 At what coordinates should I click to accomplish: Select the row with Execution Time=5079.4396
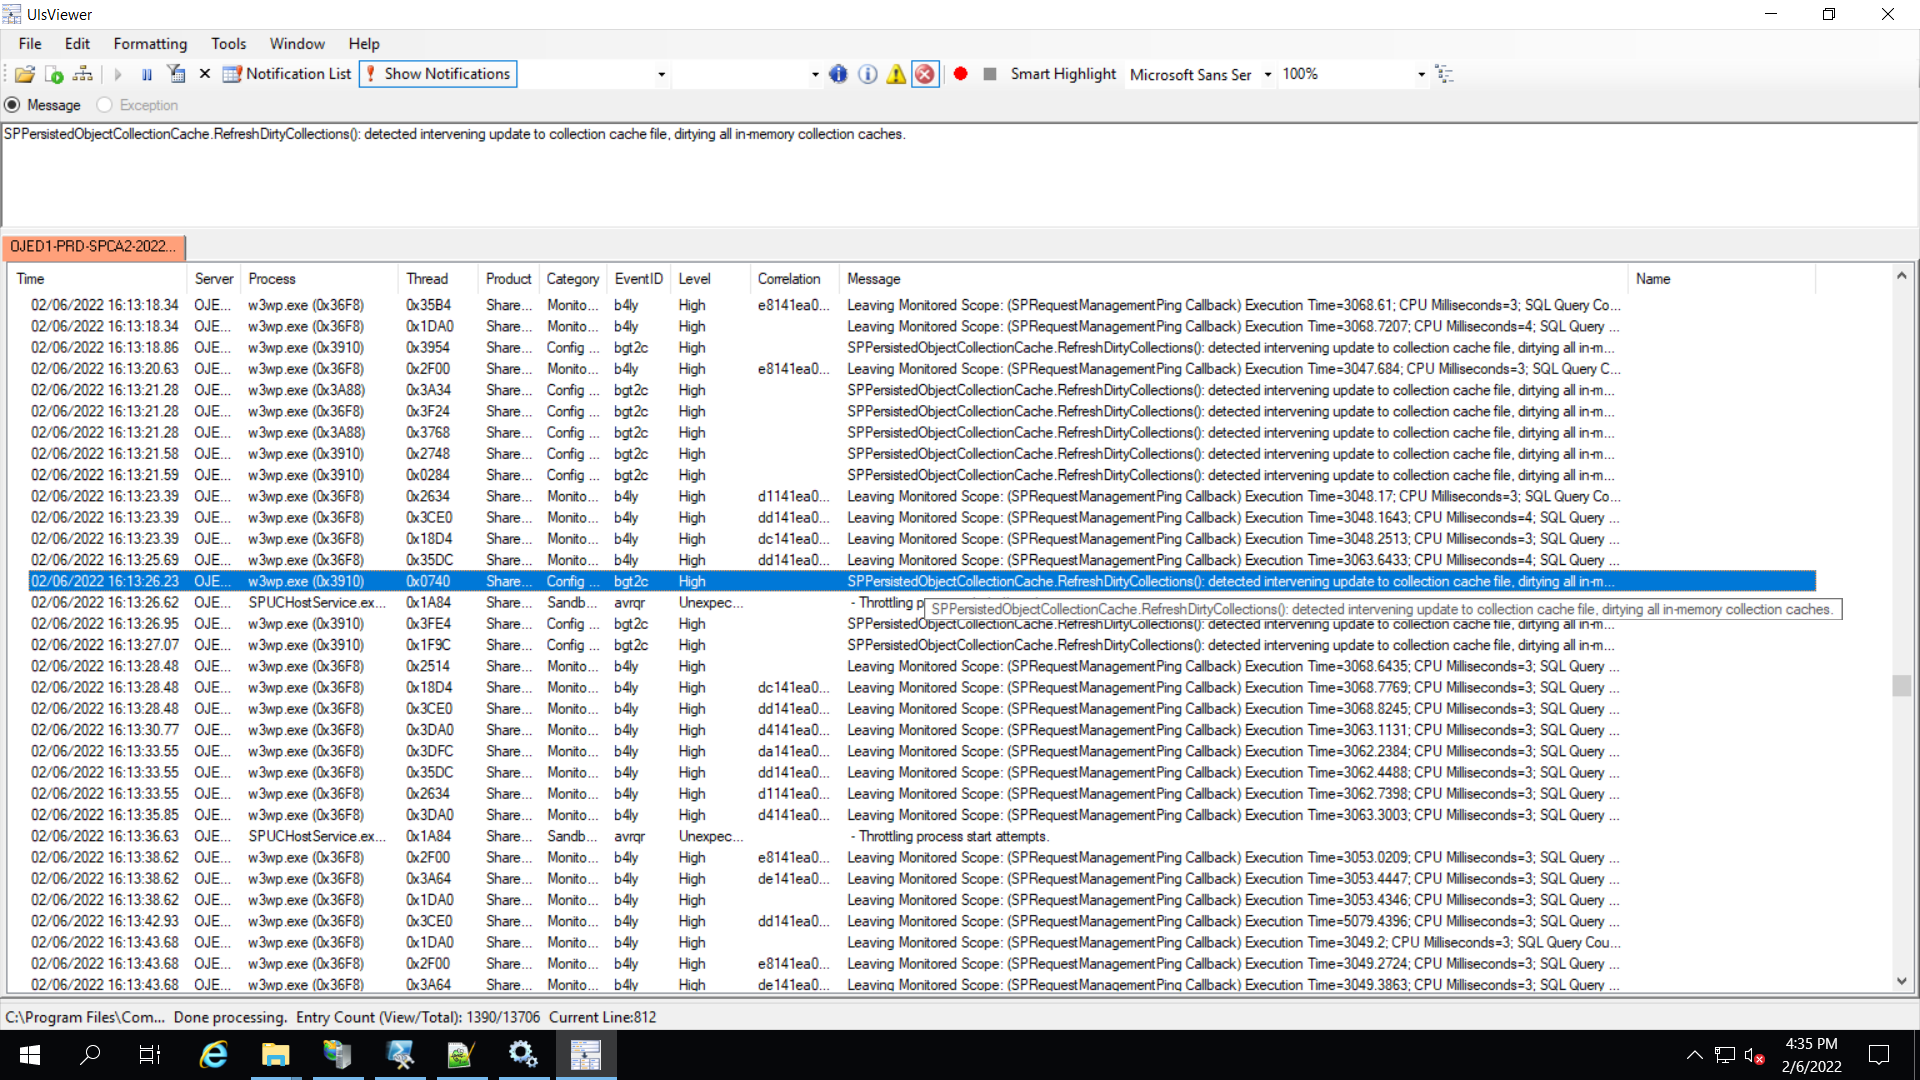921,921
